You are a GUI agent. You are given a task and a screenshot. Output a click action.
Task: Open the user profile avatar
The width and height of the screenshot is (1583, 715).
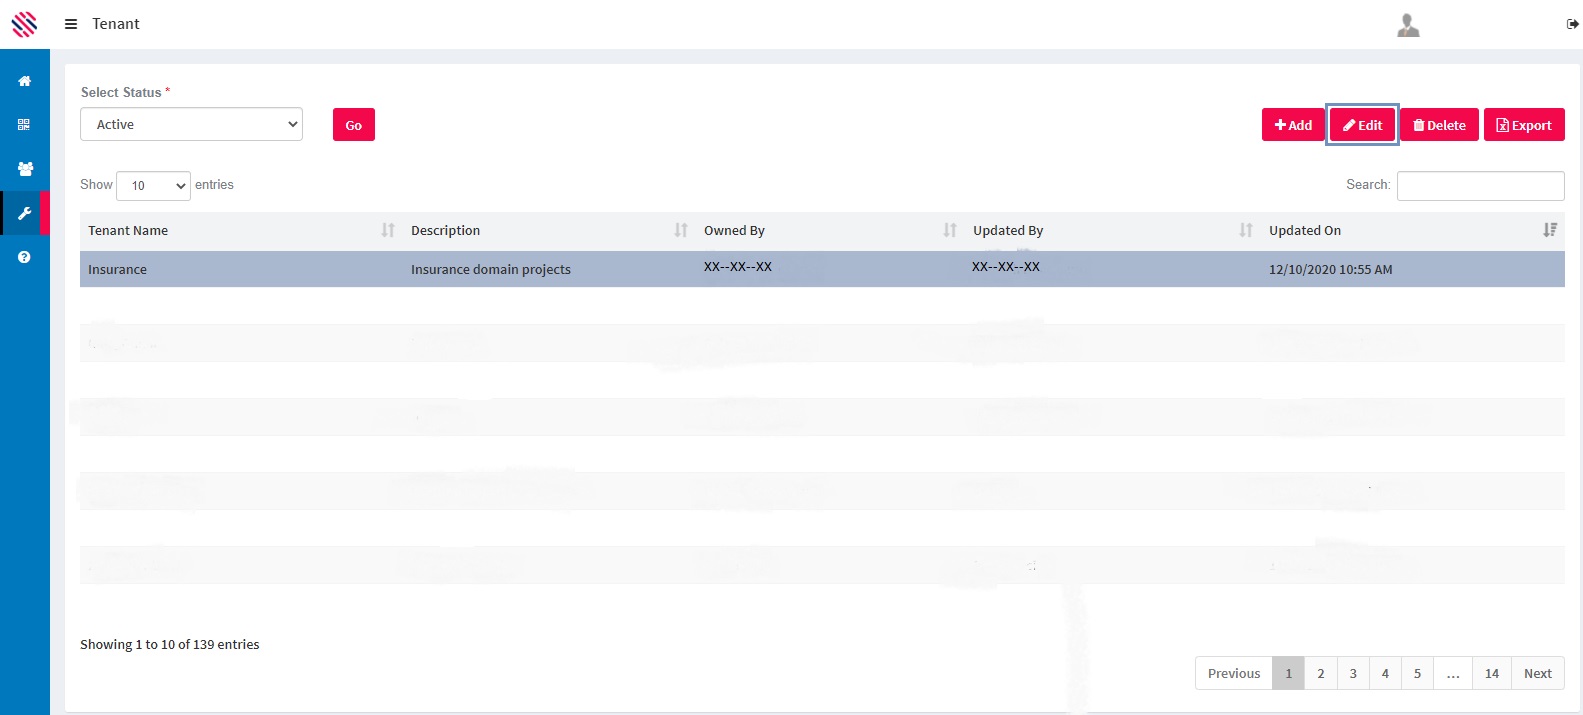(1408, 25)
